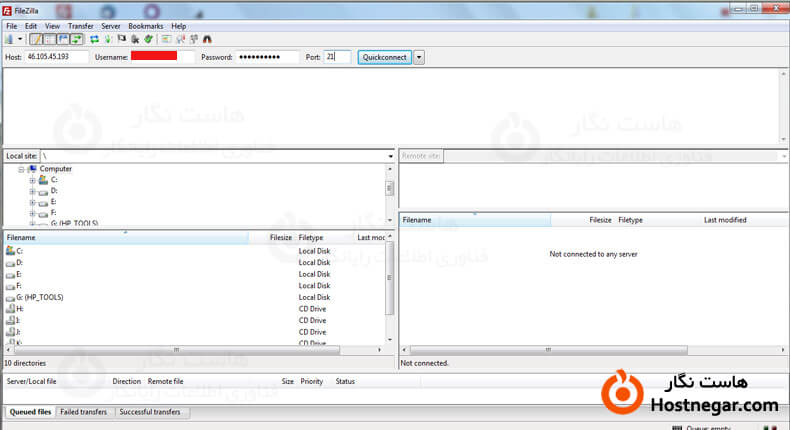Focus the Host input field
This screenshot has width=790, height=430.
(56, 57)
